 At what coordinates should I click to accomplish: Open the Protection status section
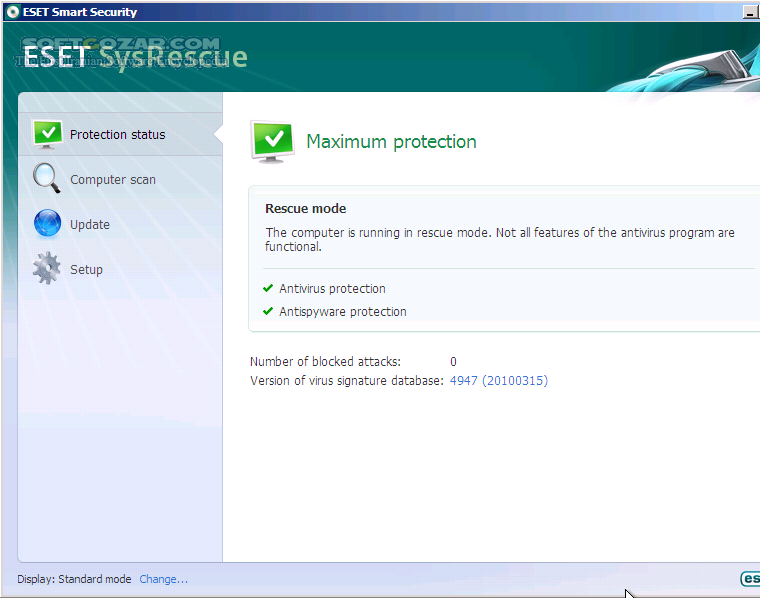tap(120, 134)
